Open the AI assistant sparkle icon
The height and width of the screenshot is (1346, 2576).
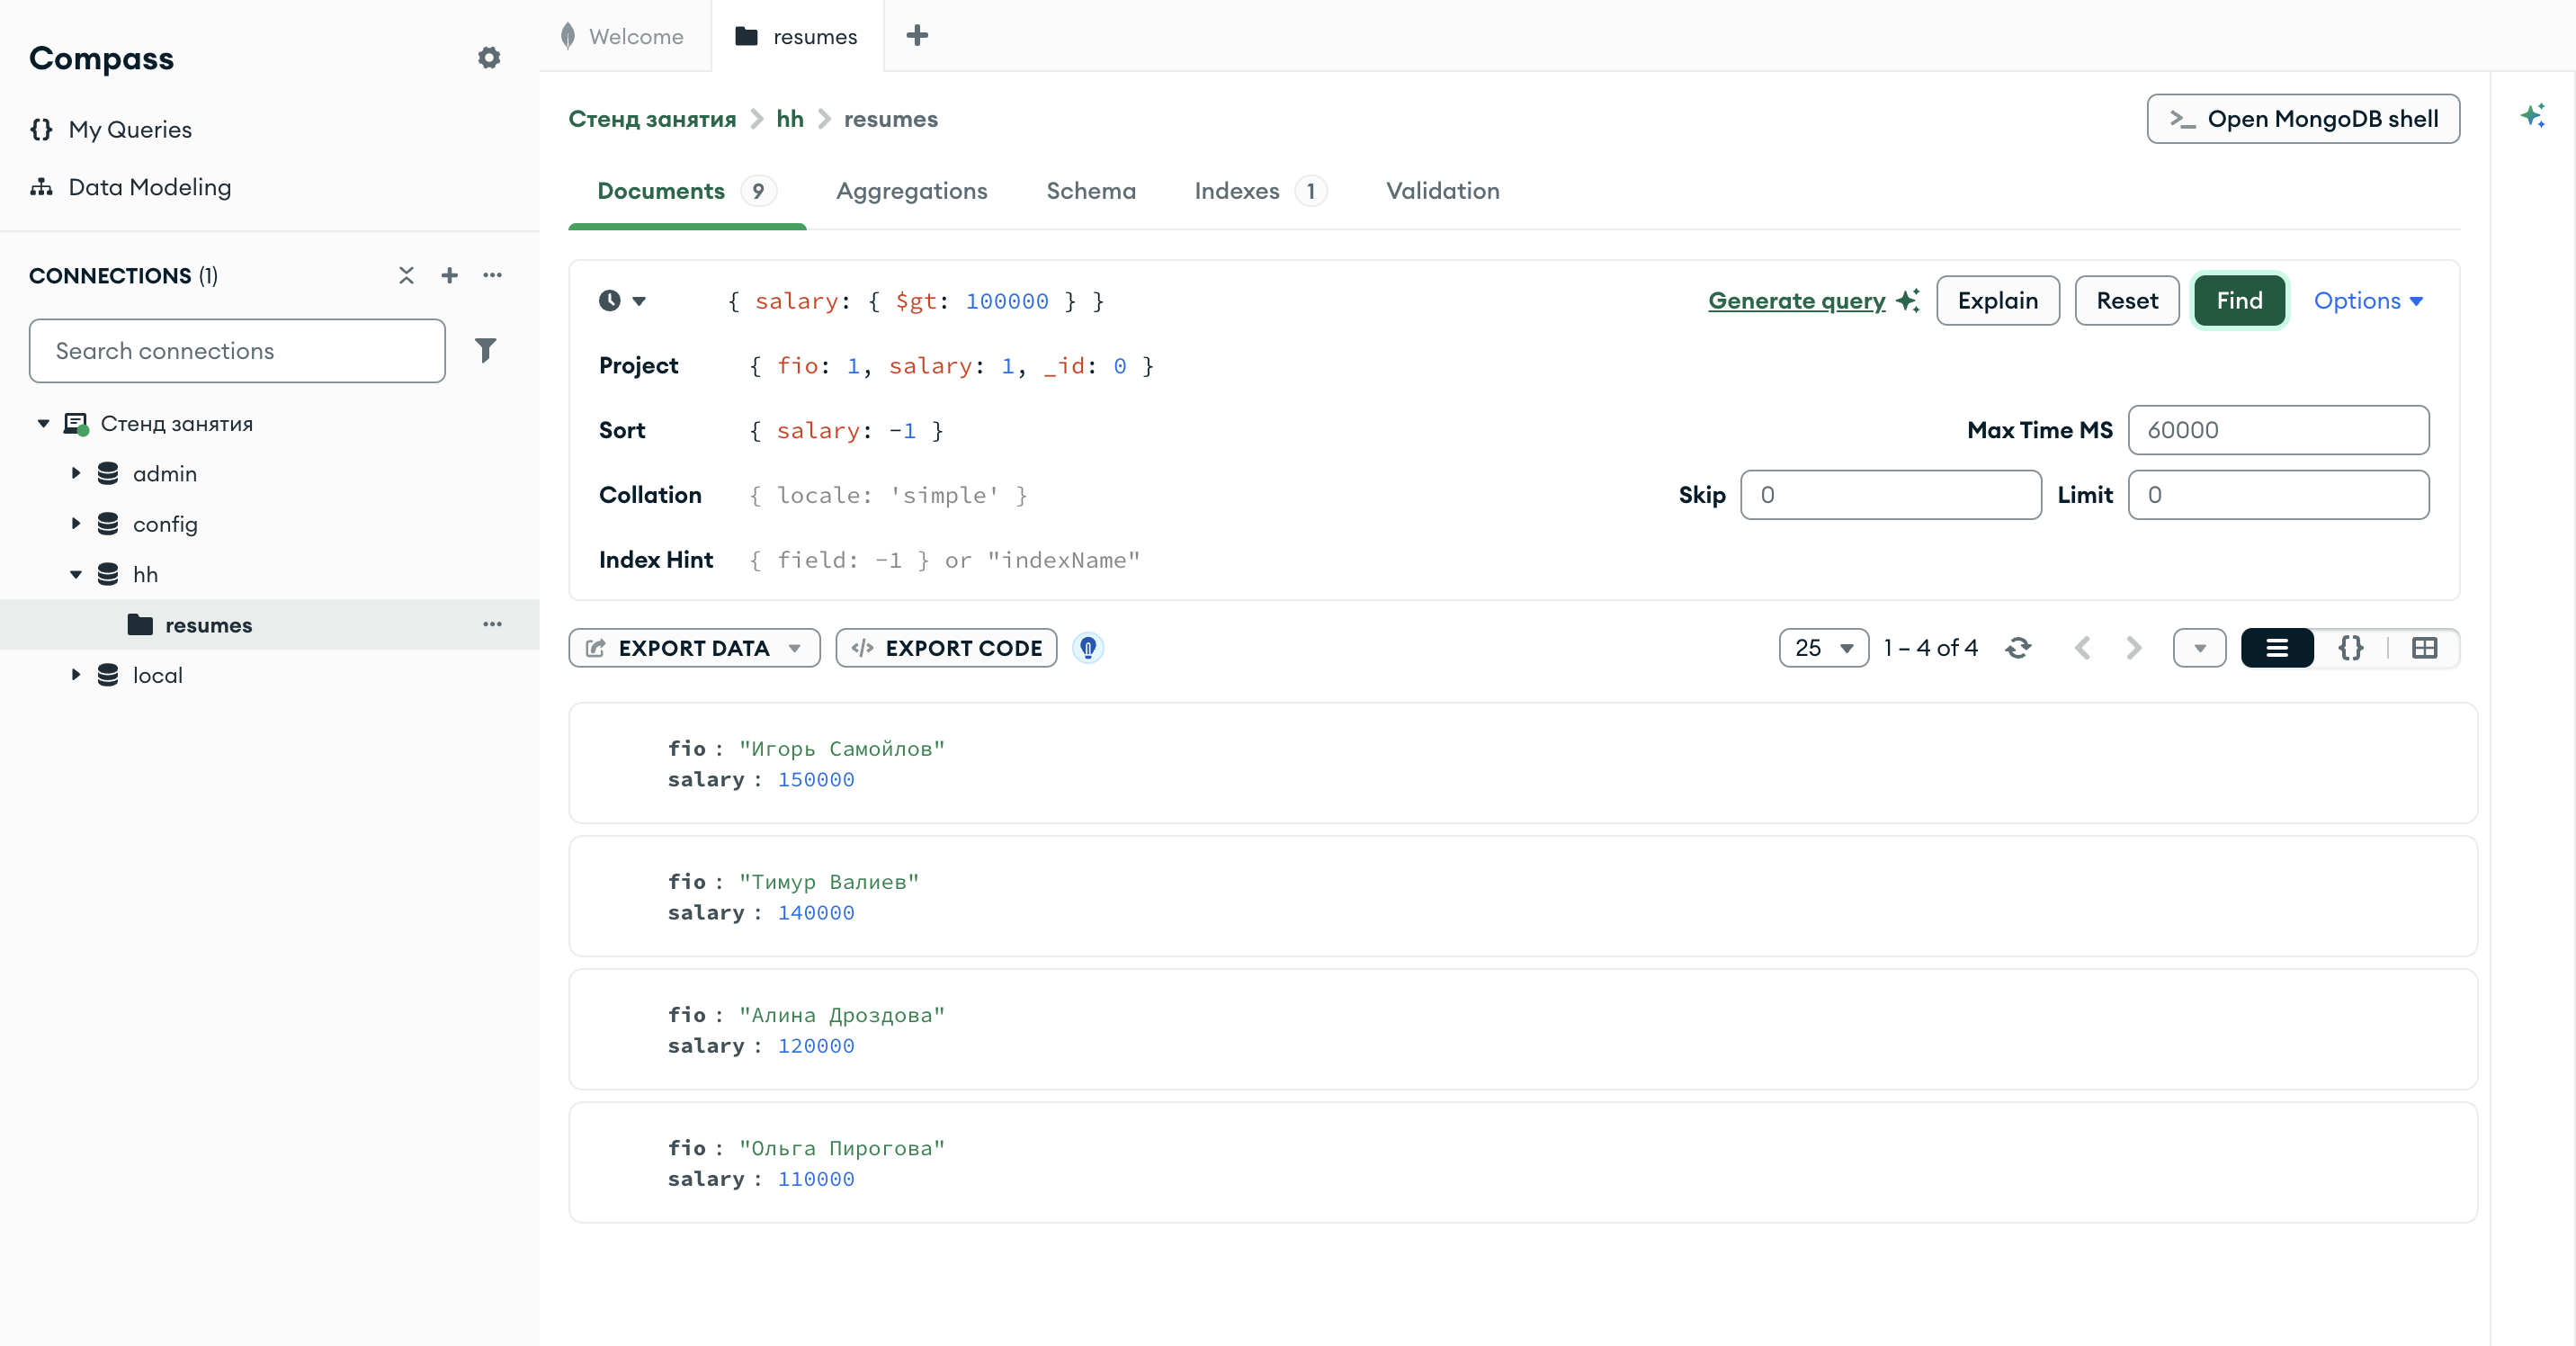[x=2533, y=116]
